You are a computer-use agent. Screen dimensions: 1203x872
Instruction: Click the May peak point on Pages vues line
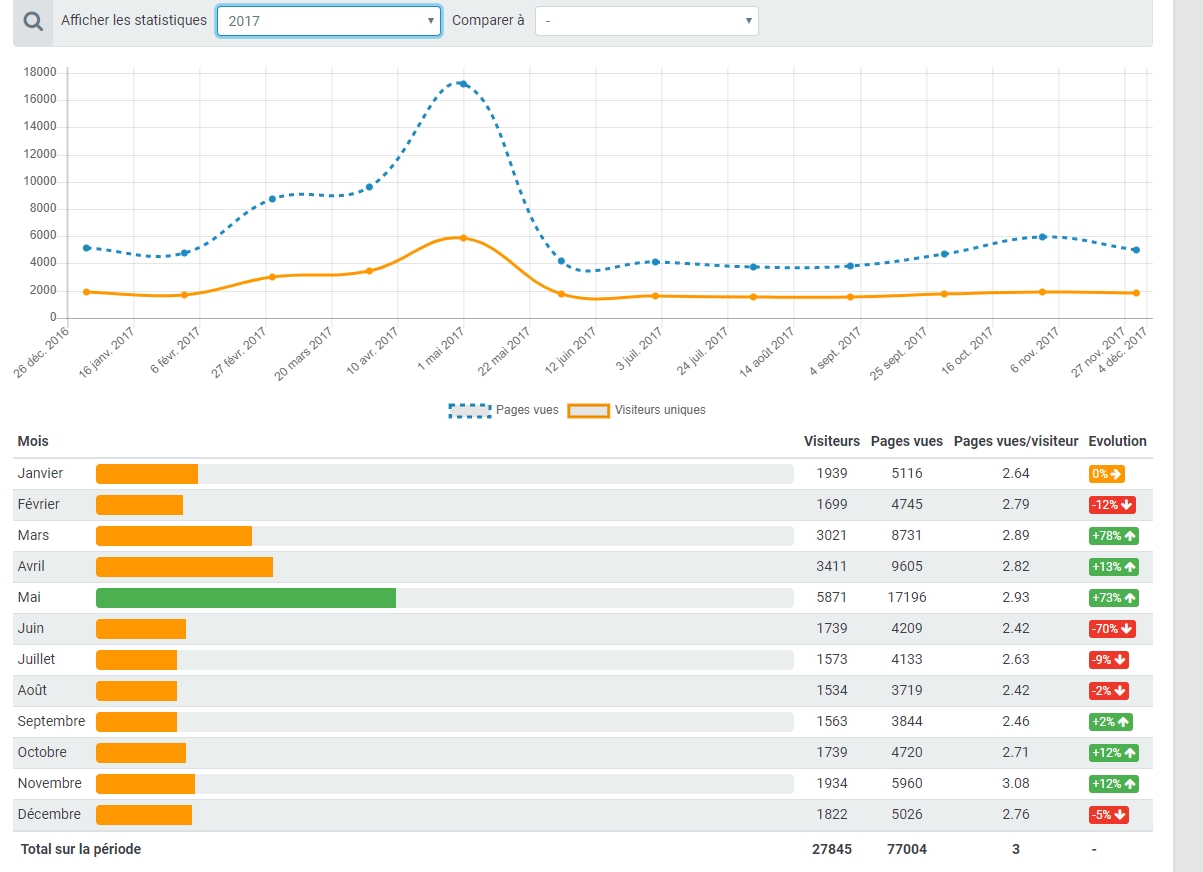(463, 84)
